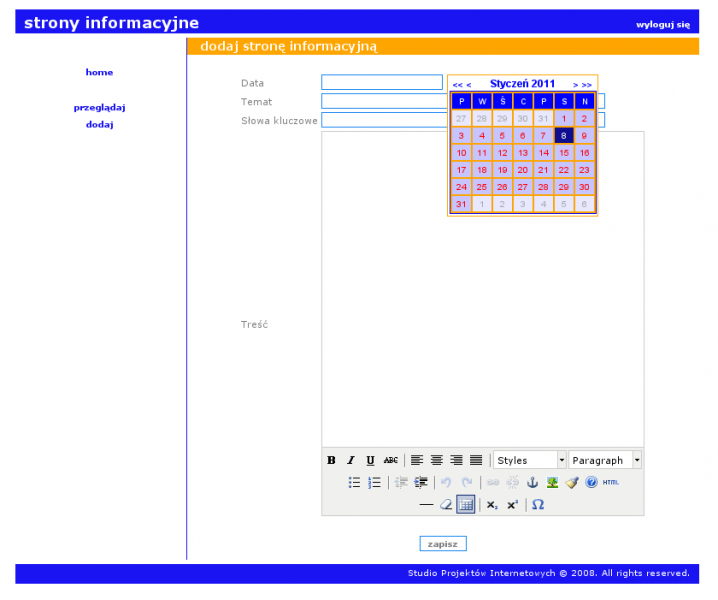Select the dodaj sidebar menu item
This screenshot has height=600, width=718.
click(x=99, y=125)
